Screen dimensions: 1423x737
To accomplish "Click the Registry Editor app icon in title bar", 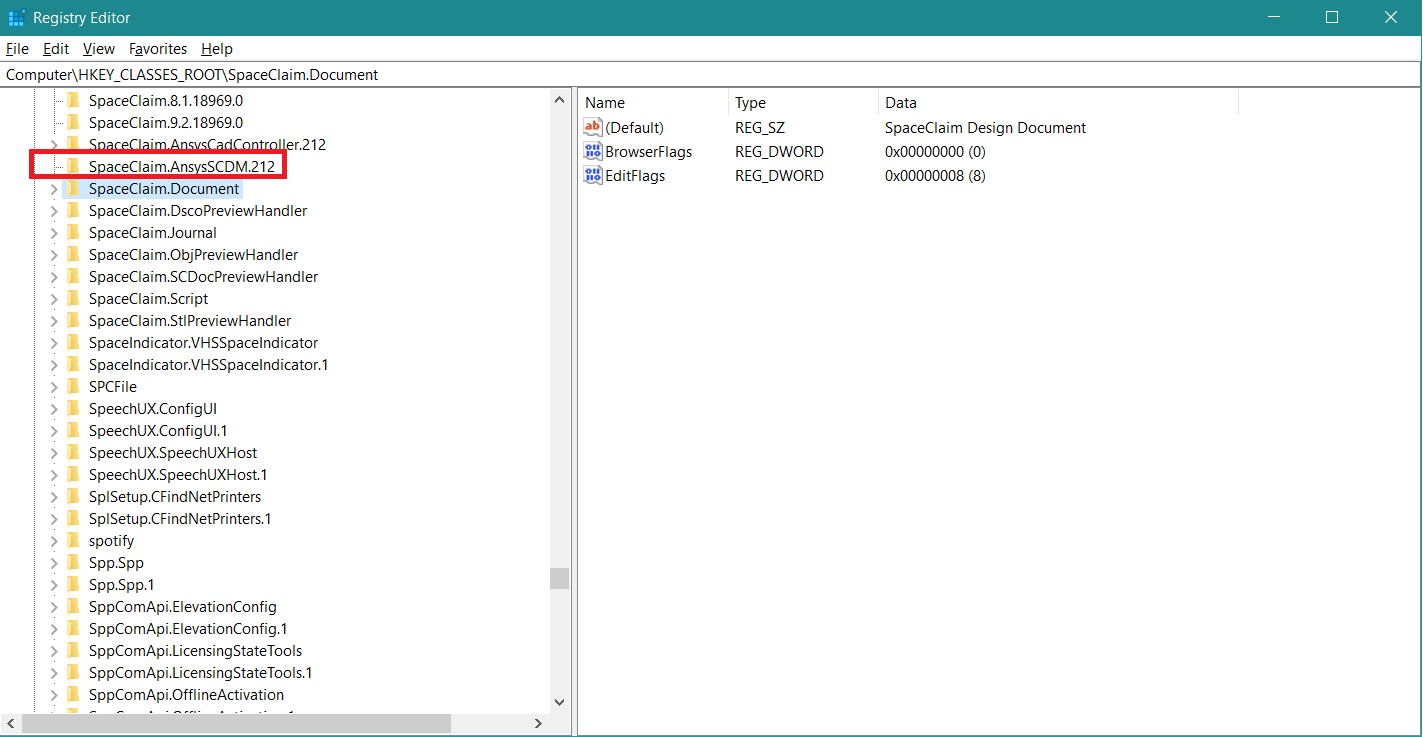I will tap(16, 18).
